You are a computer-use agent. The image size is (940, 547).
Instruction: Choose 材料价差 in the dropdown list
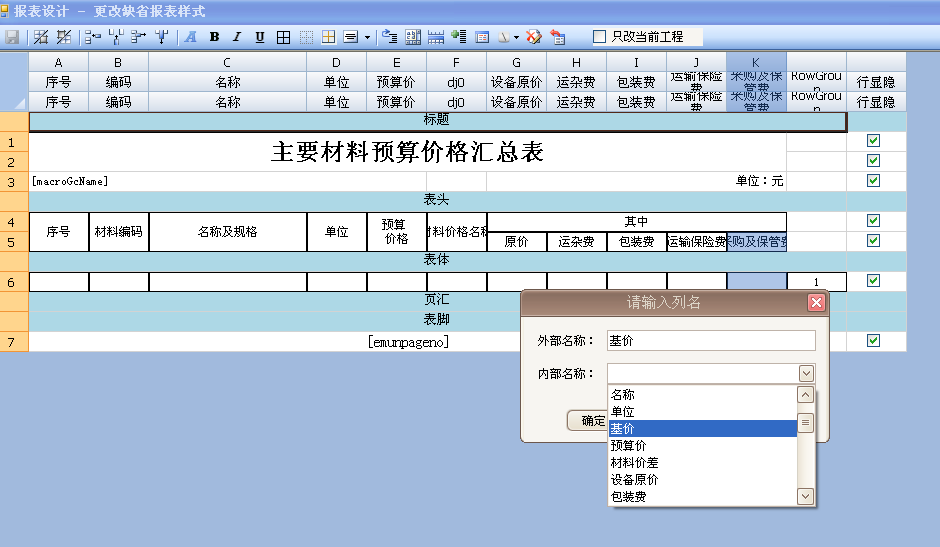(x=634, y=462)
